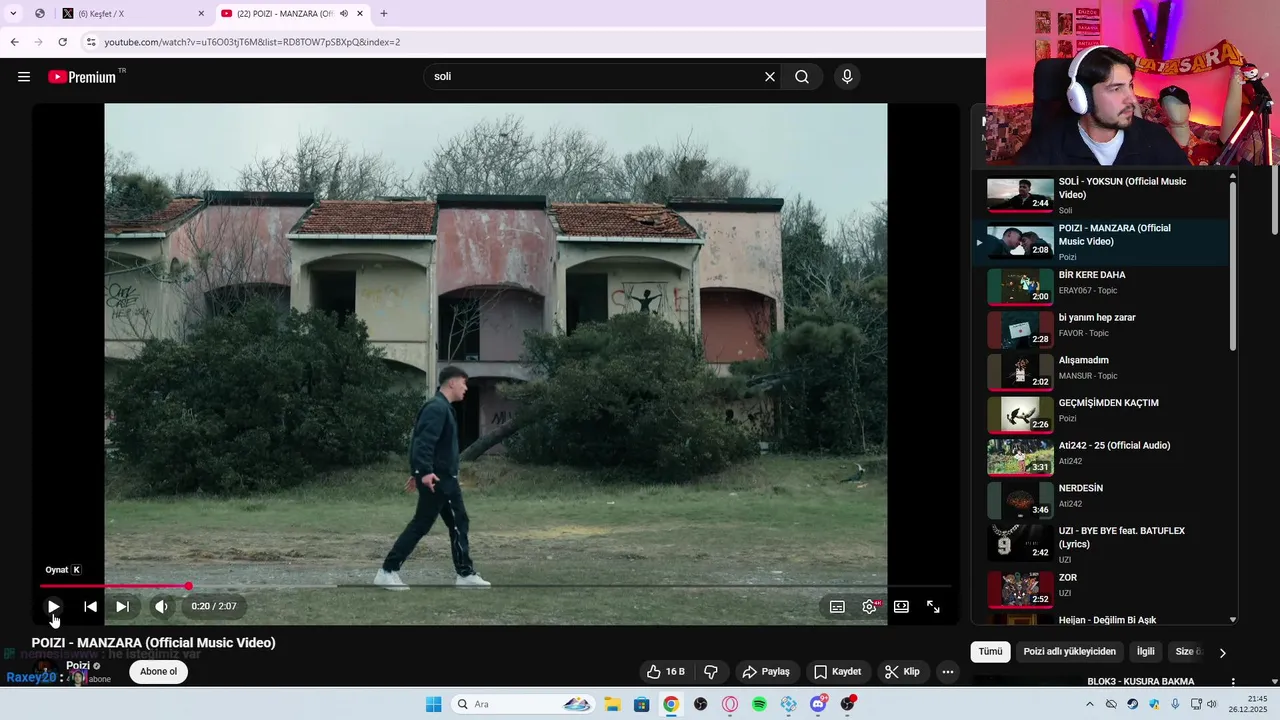Screen dimensions: 1280x720
Task: Open Chrome tab search dropdown arrow
Action: click(x=13, y=14)
